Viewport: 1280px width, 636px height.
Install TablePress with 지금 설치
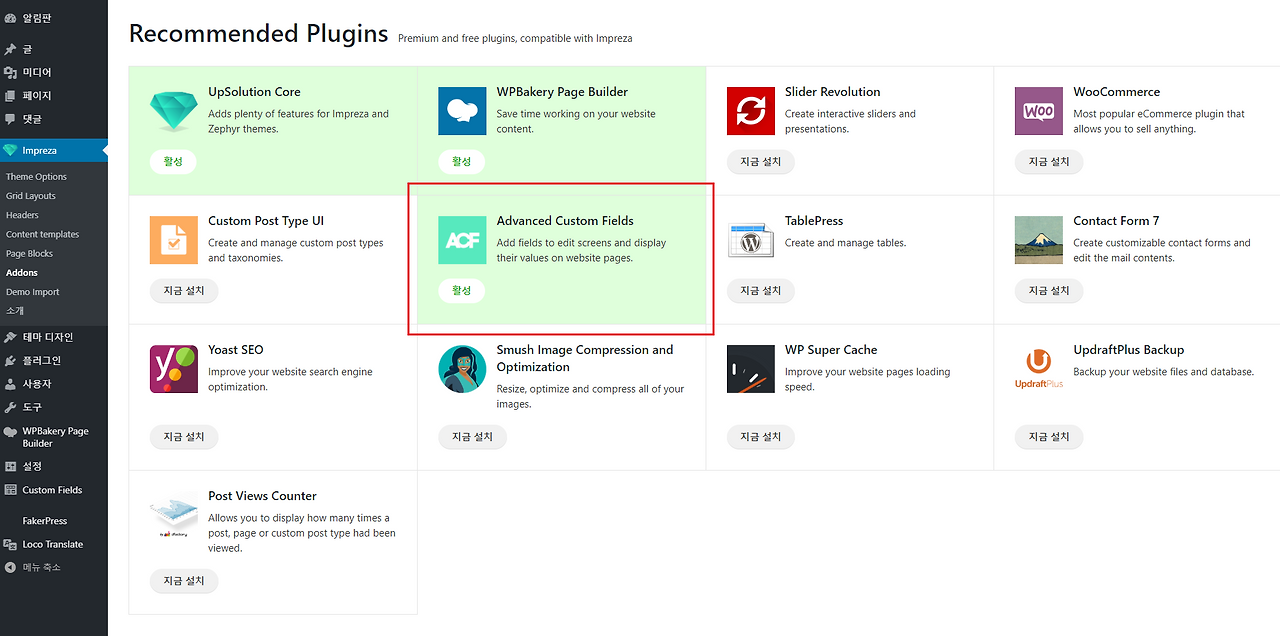click(761, 290)
